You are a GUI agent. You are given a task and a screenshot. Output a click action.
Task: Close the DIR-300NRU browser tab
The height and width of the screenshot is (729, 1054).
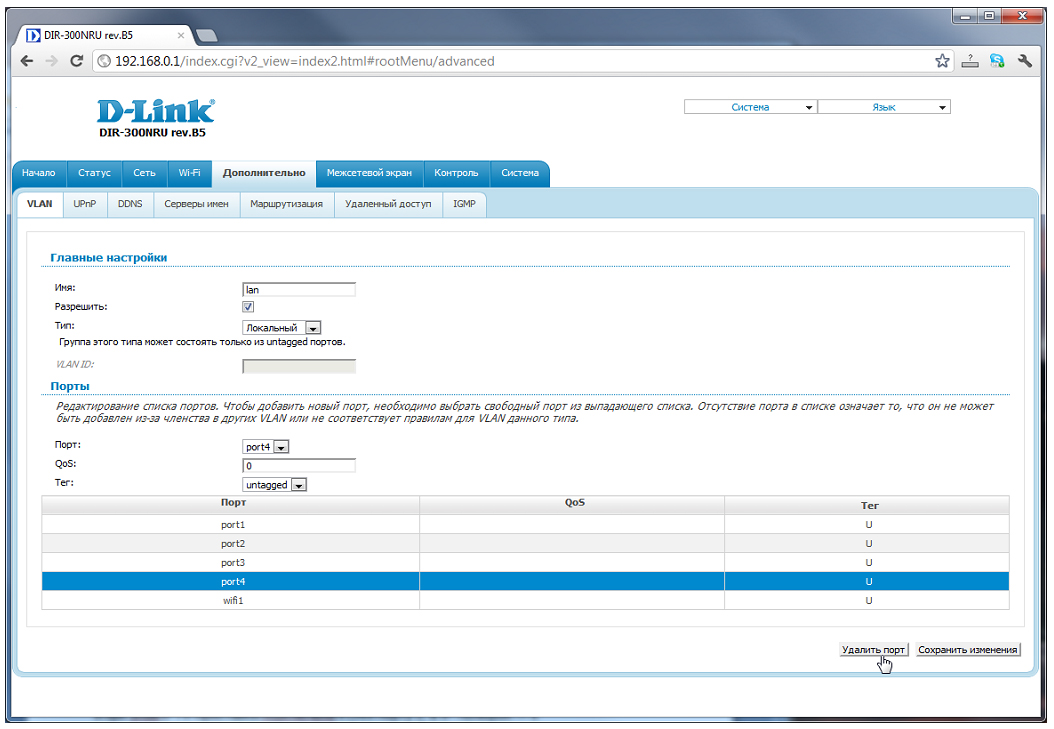[181, 35]
